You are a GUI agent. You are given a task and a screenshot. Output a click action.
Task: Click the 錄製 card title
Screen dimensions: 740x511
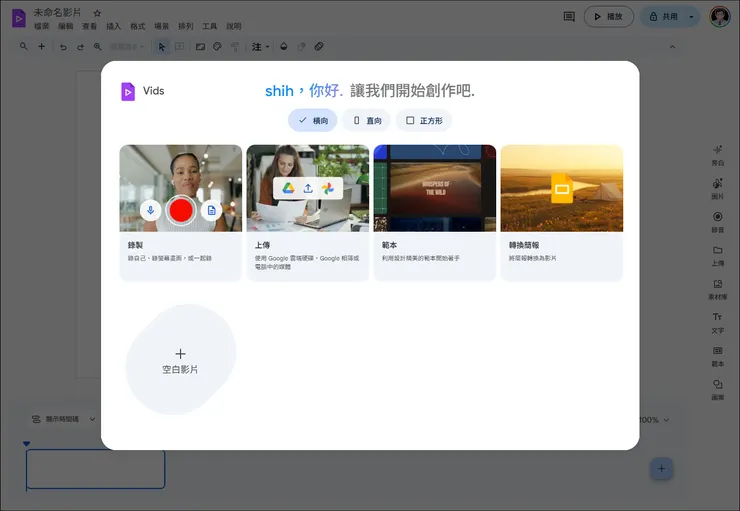click(135, 245)
